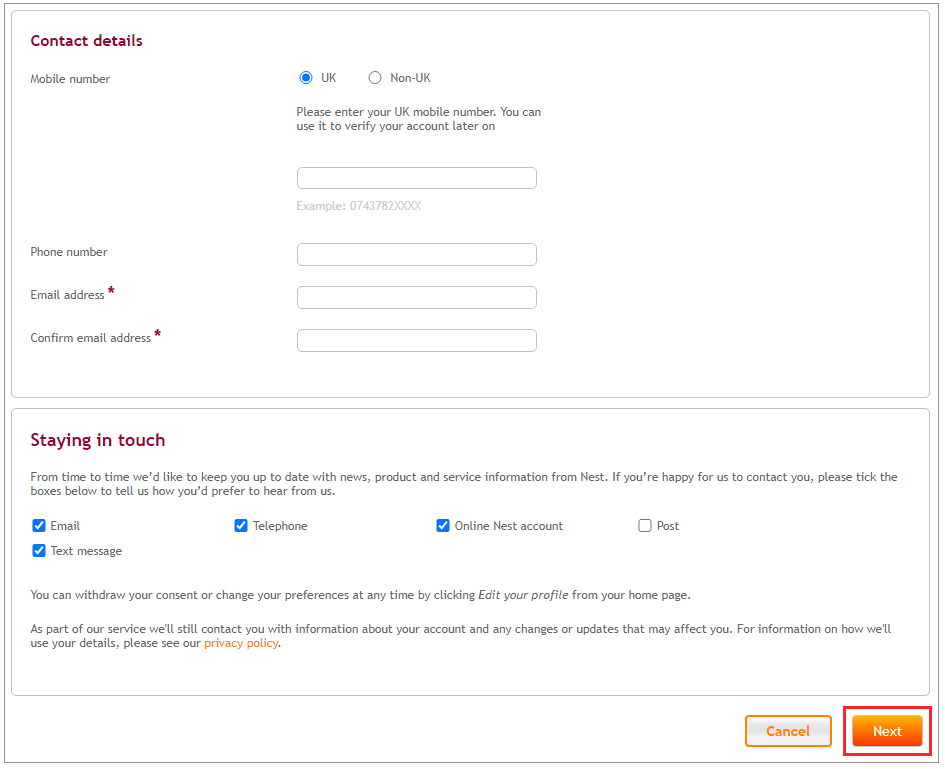945x769 pixels.
Task: Click the Email address asterisk marker
Action: (x=110, y=290)
